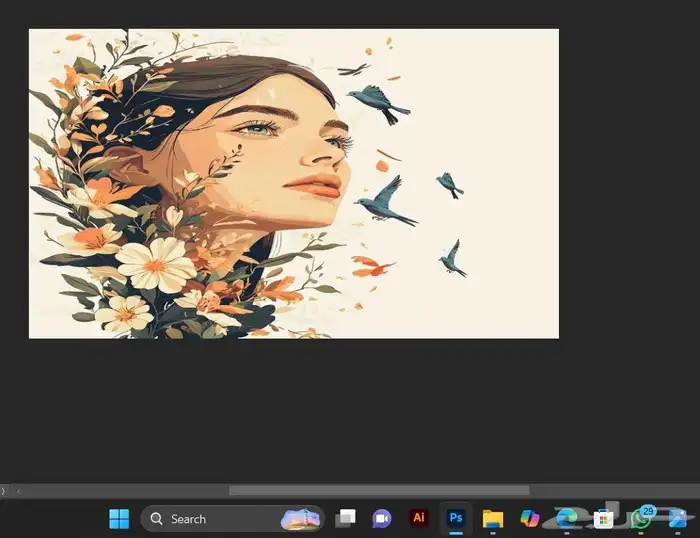
Task: Launch Microsoft Edge browser
Action: click(566, 518)
